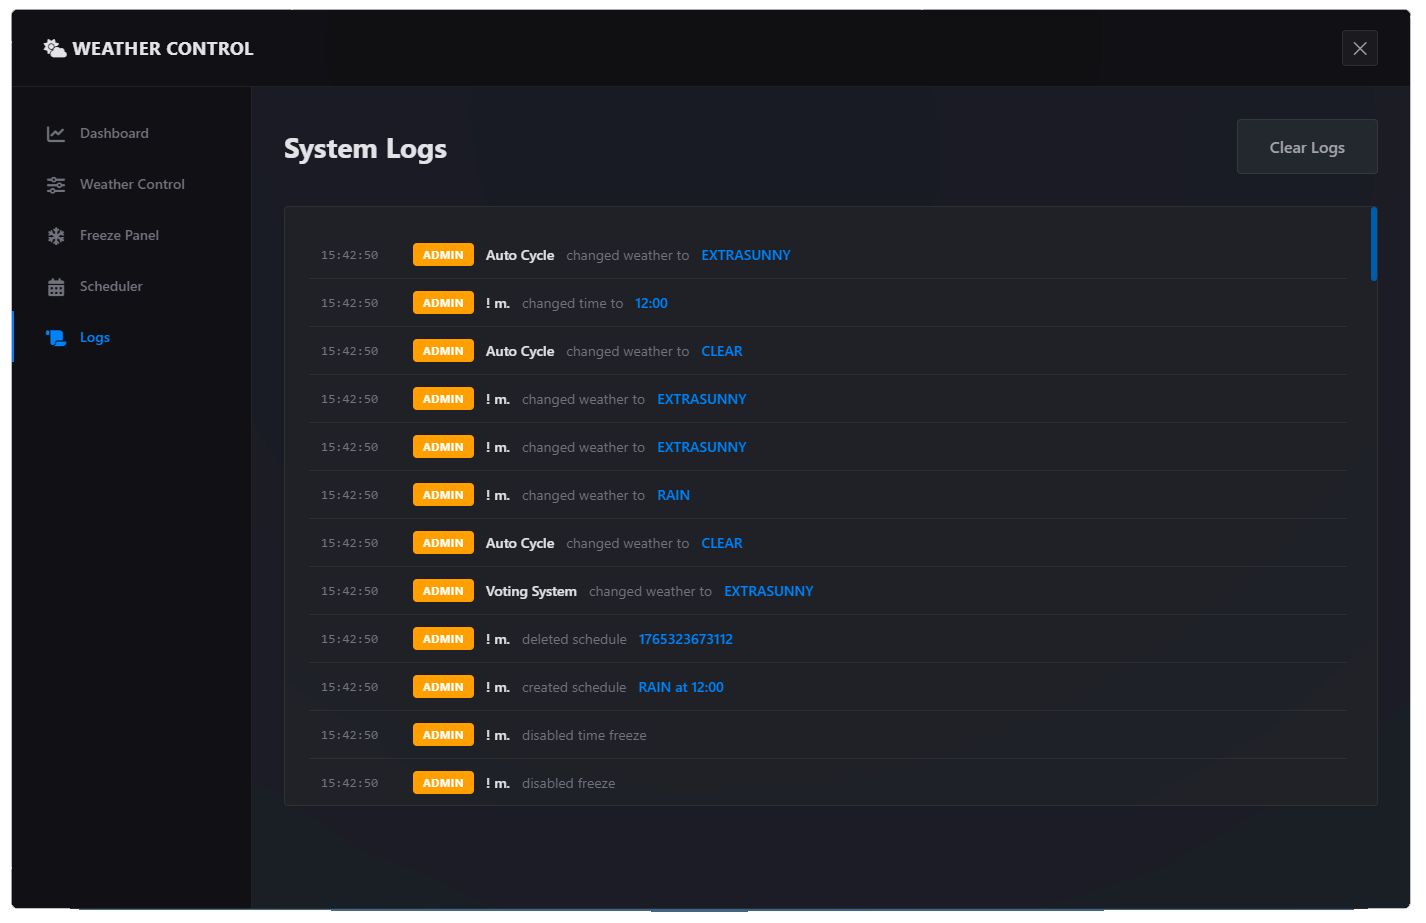Viewport: 1426px width, 923px height.
Task: Click the 12:00 time value in log
Action: click(x=651, y=303)
